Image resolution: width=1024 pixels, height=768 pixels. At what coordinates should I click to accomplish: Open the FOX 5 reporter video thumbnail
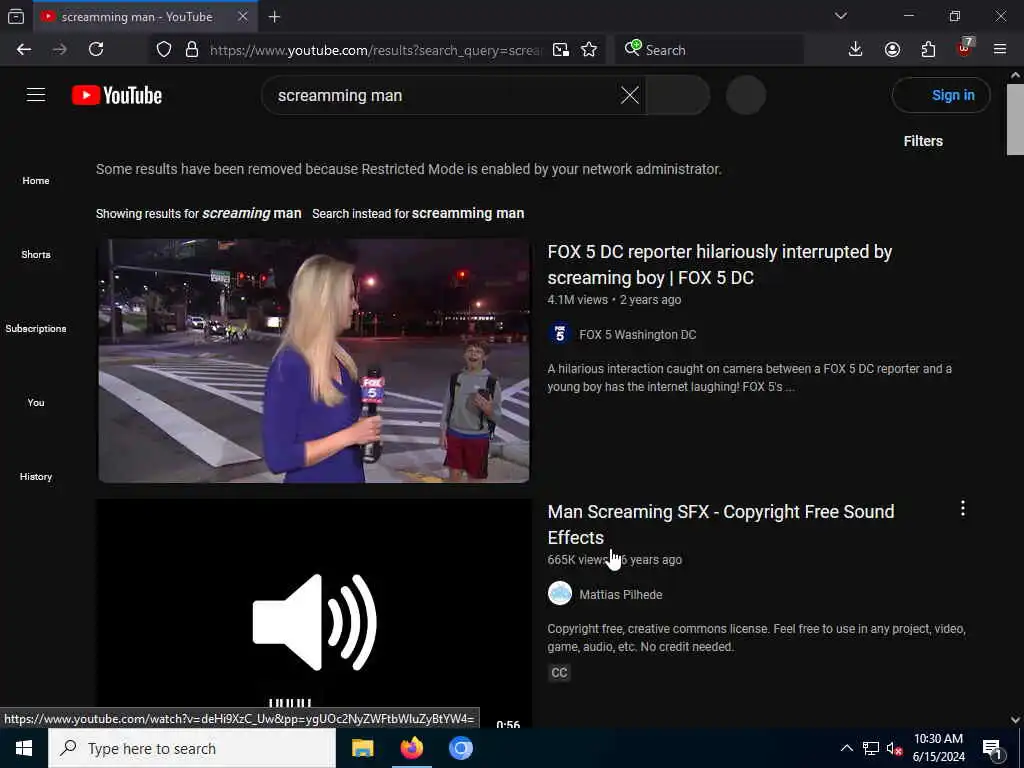click(x=313, y=360)
